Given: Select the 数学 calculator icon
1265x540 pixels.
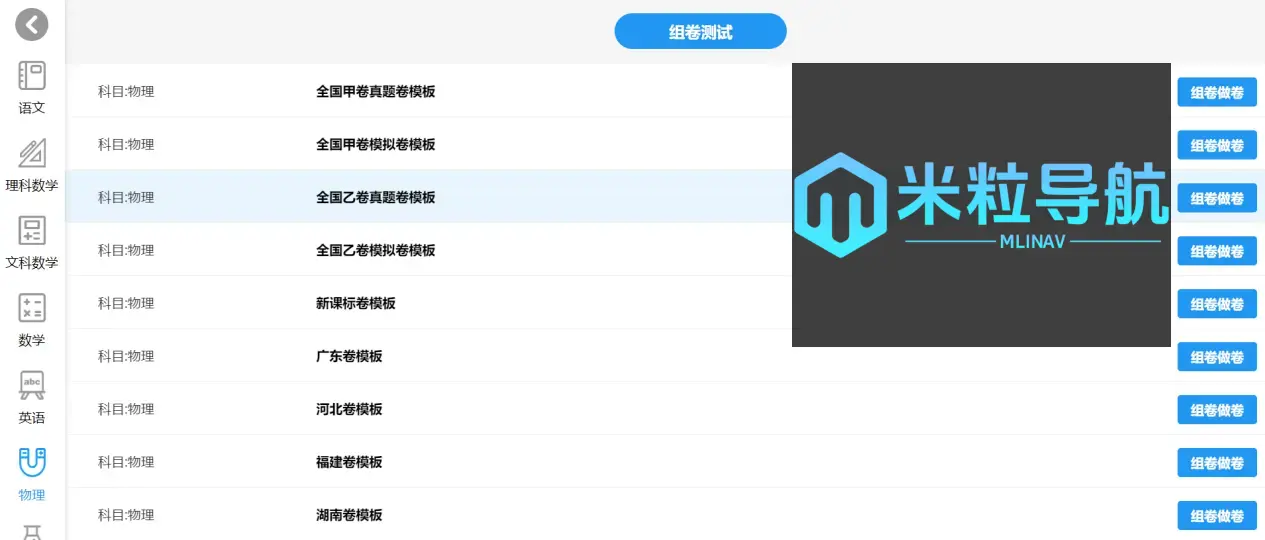Looking at the screenshot, I should (32, 308).
